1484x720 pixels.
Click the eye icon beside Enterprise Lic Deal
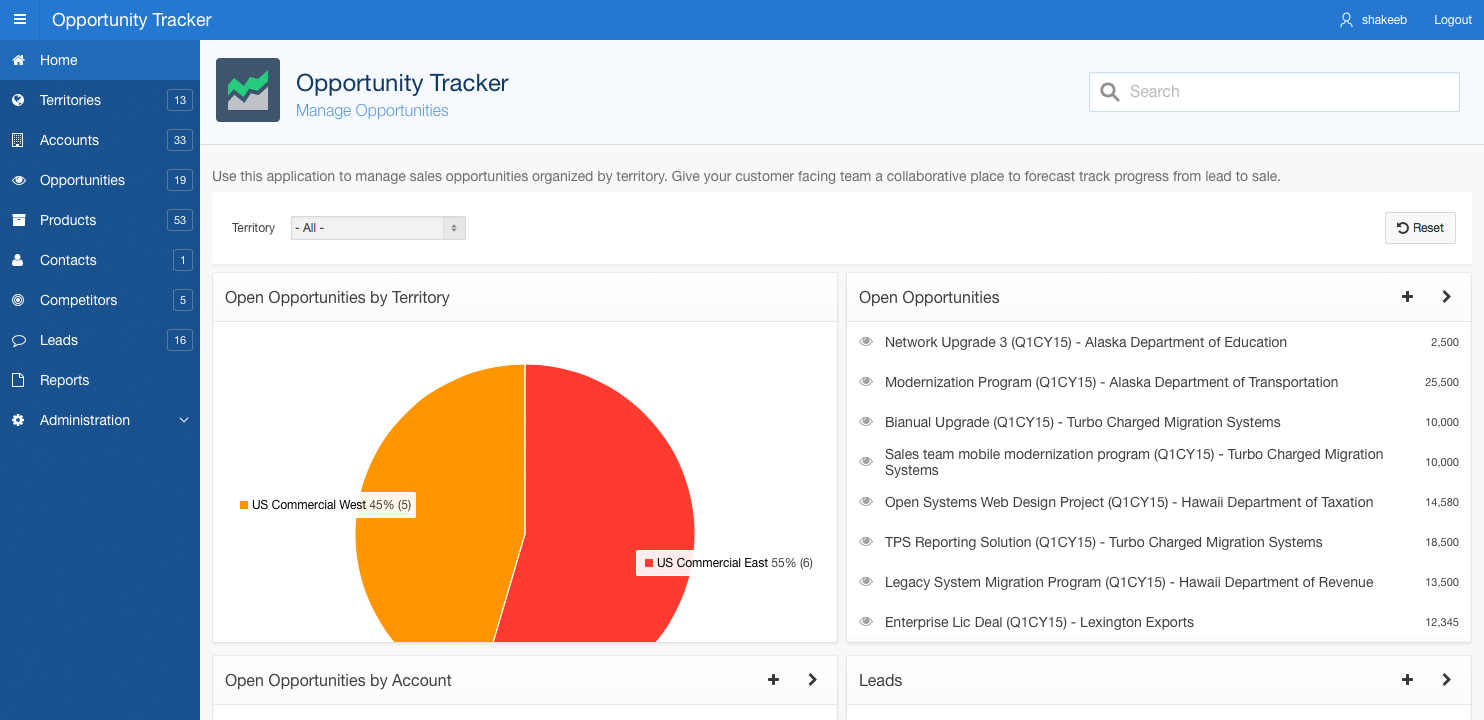[867, 622]
